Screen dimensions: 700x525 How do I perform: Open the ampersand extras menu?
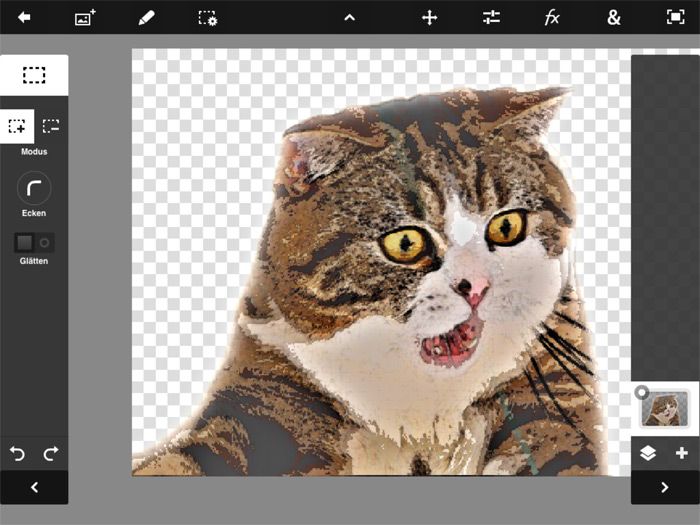point(613,17)
